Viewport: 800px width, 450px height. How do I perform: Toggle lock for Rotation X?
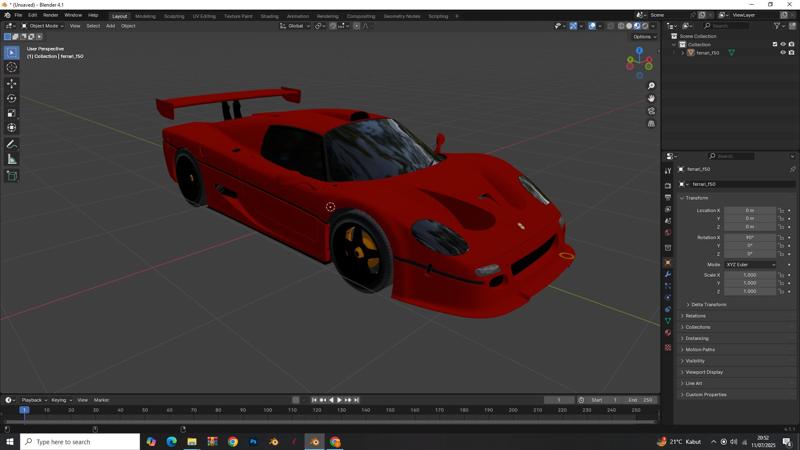pyautogui.click(x=781, y=237)
